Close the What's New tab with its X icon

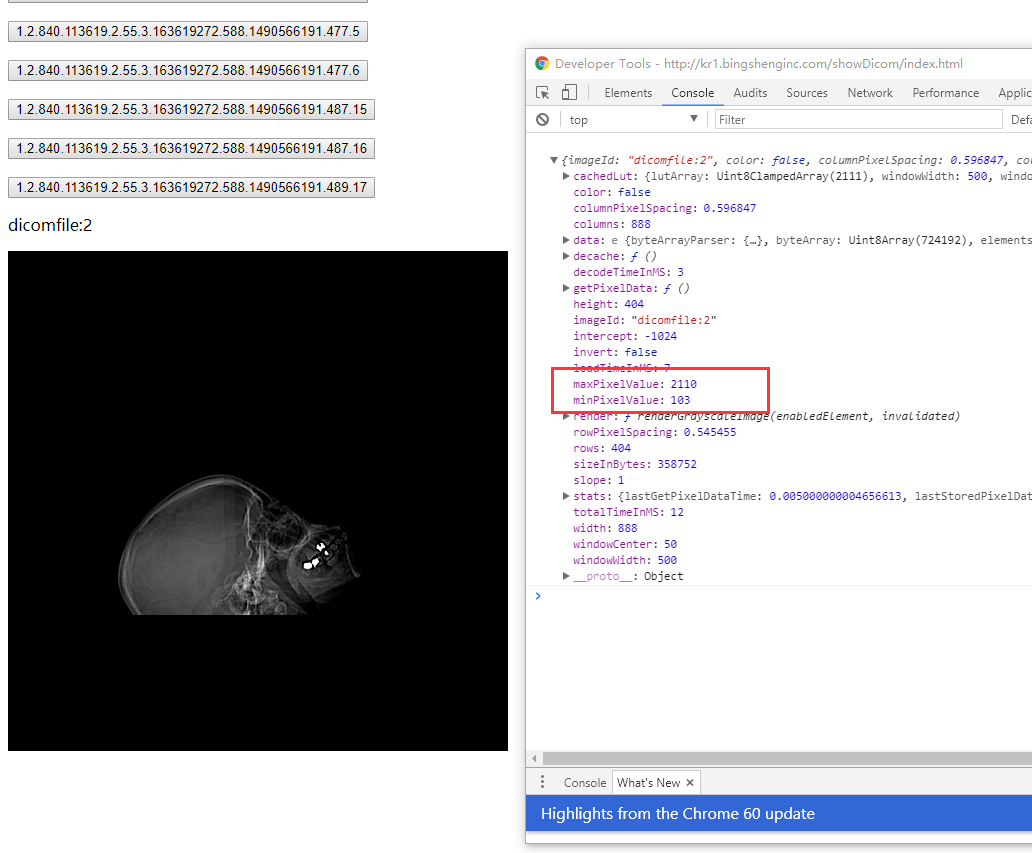(689, 782)
